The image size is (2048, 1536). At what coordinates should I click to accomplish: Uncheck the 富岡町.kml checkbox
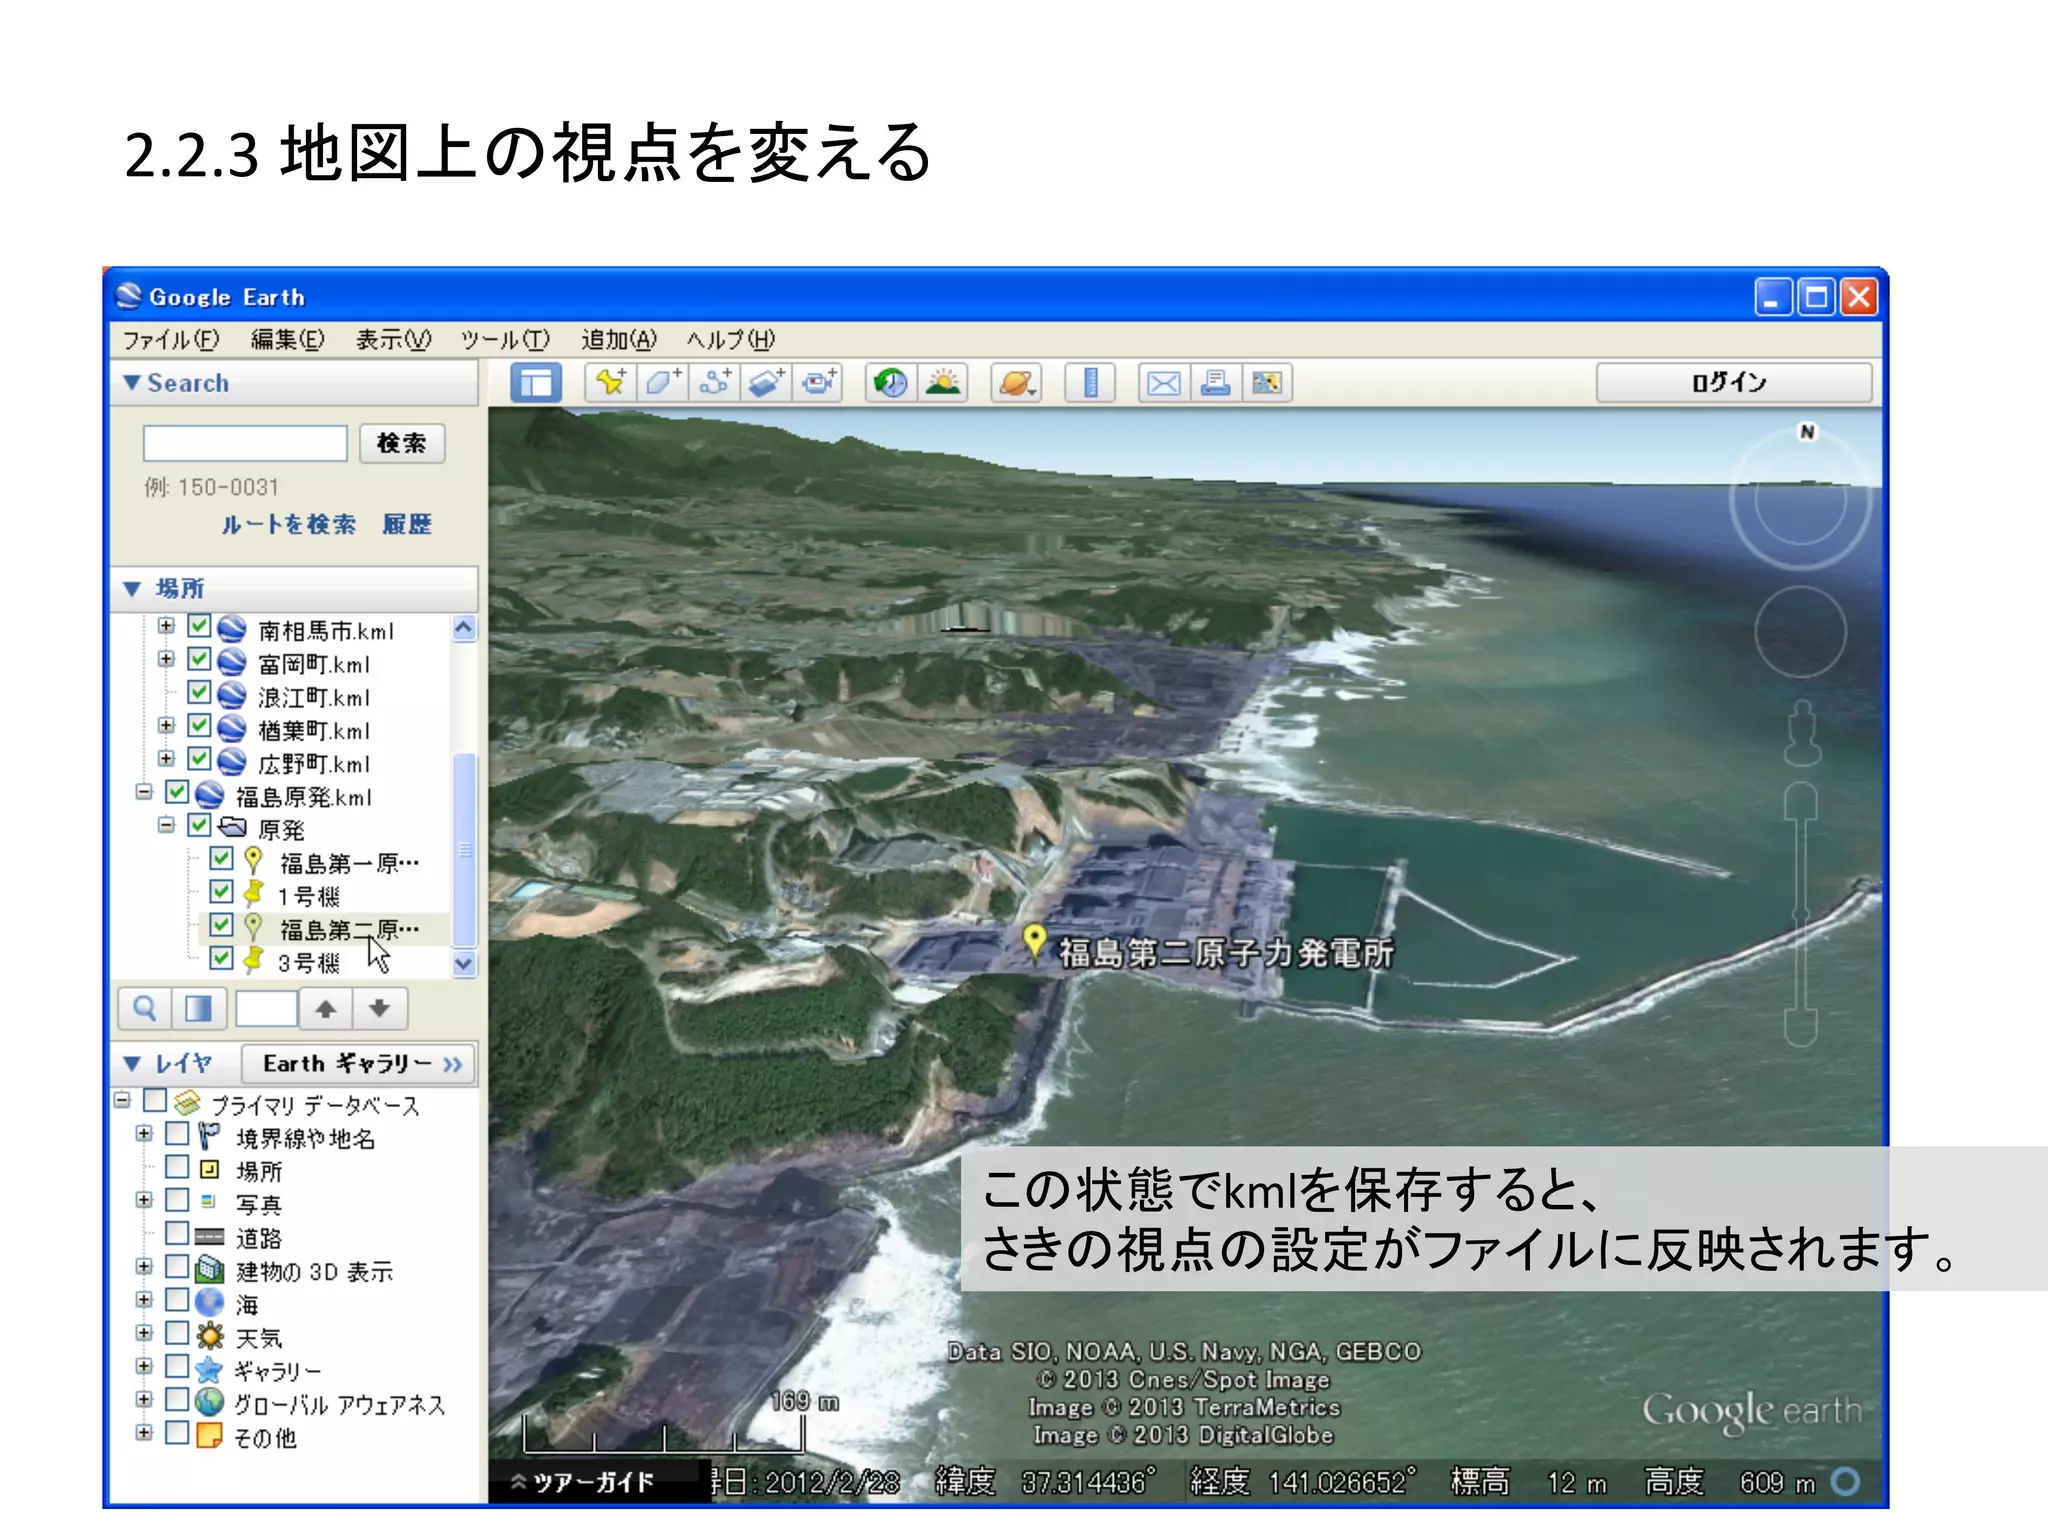[199, 659]
